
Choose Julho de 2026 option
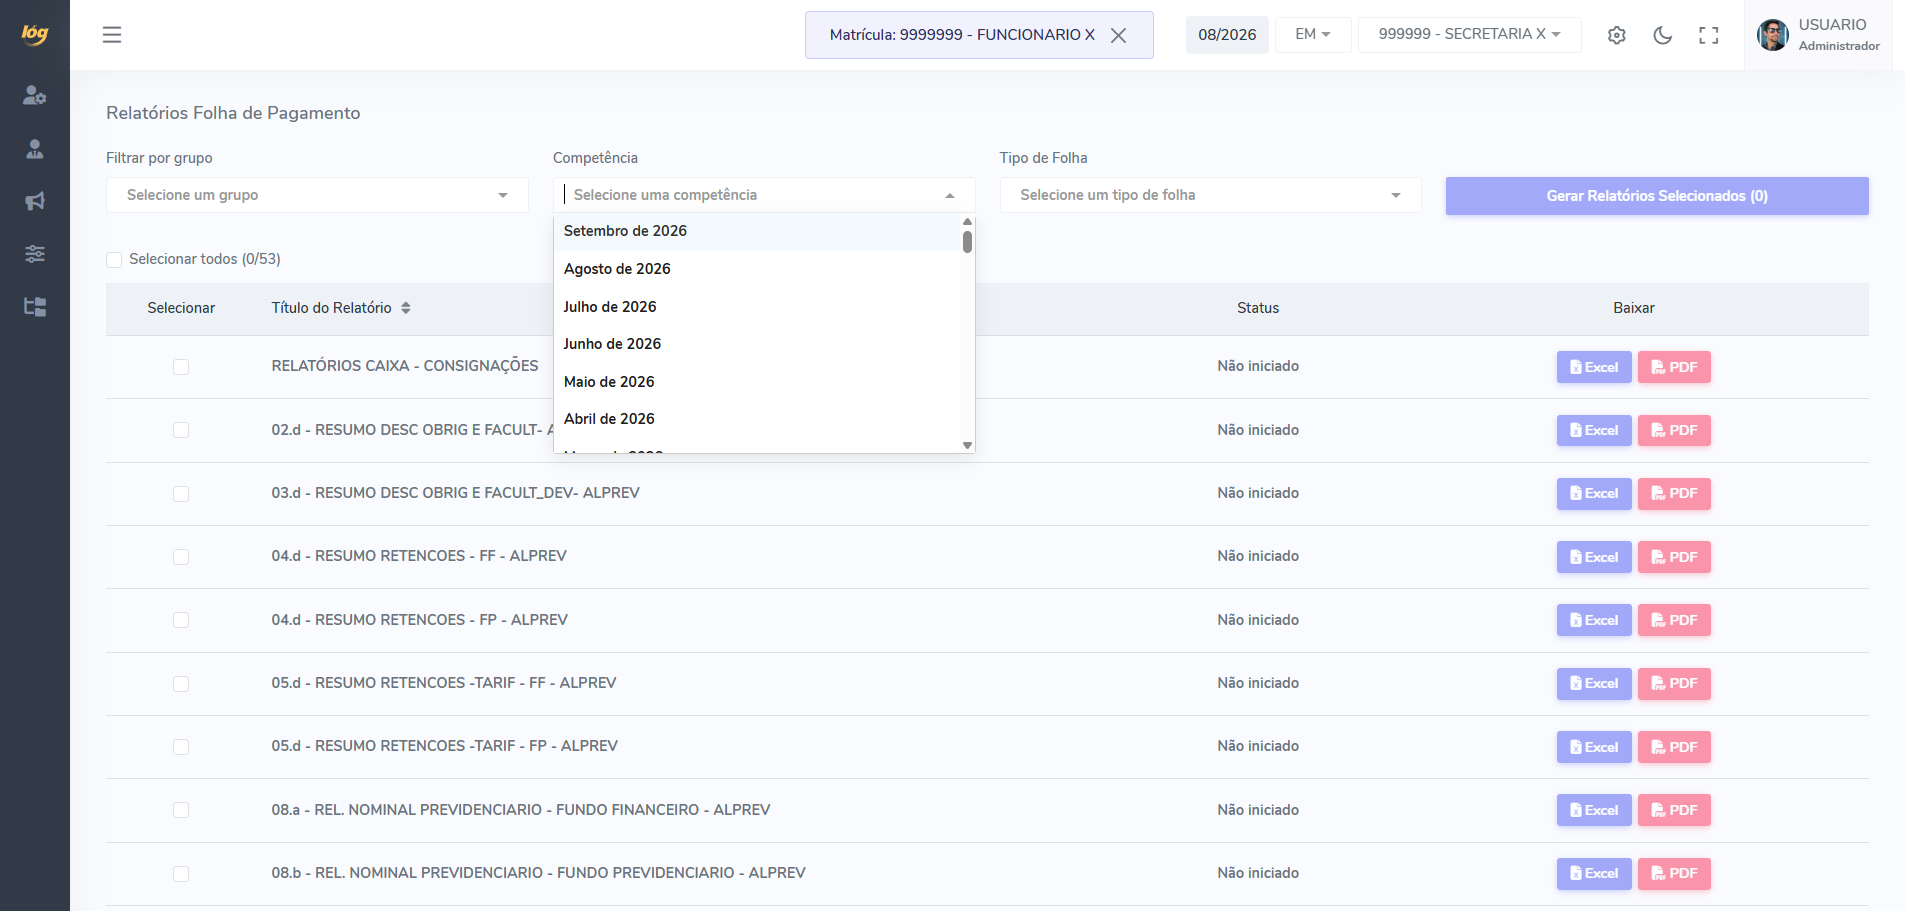pyautogui.click(x=757, y=307)
